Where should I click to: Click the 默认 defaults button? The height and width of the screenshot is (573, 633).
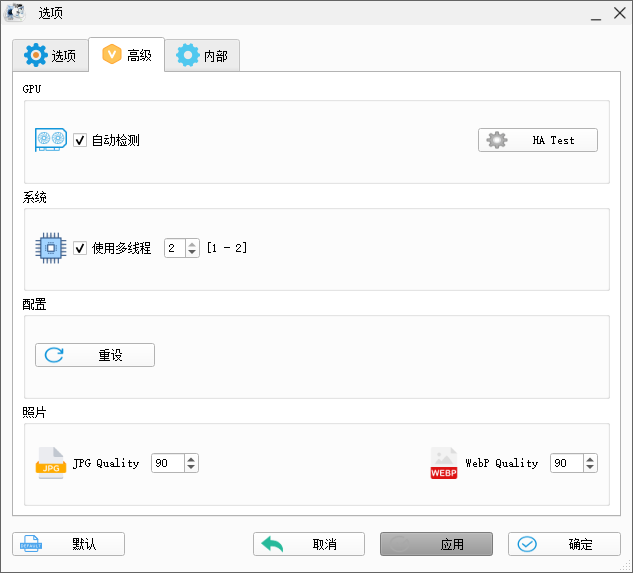pyautogui.click(x=68, y=544)
